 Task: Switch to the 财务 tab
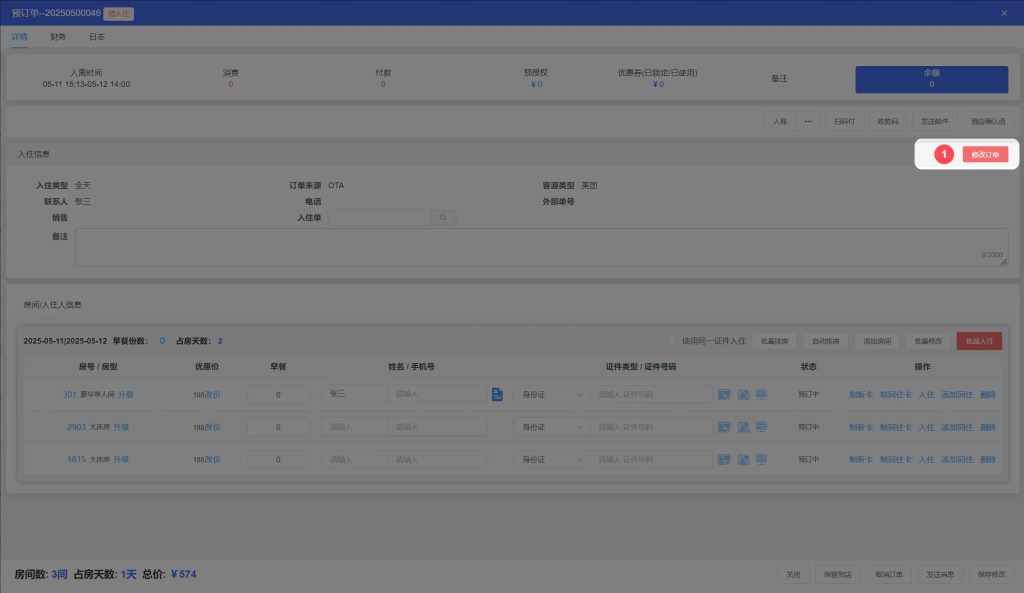click(58, 37)
